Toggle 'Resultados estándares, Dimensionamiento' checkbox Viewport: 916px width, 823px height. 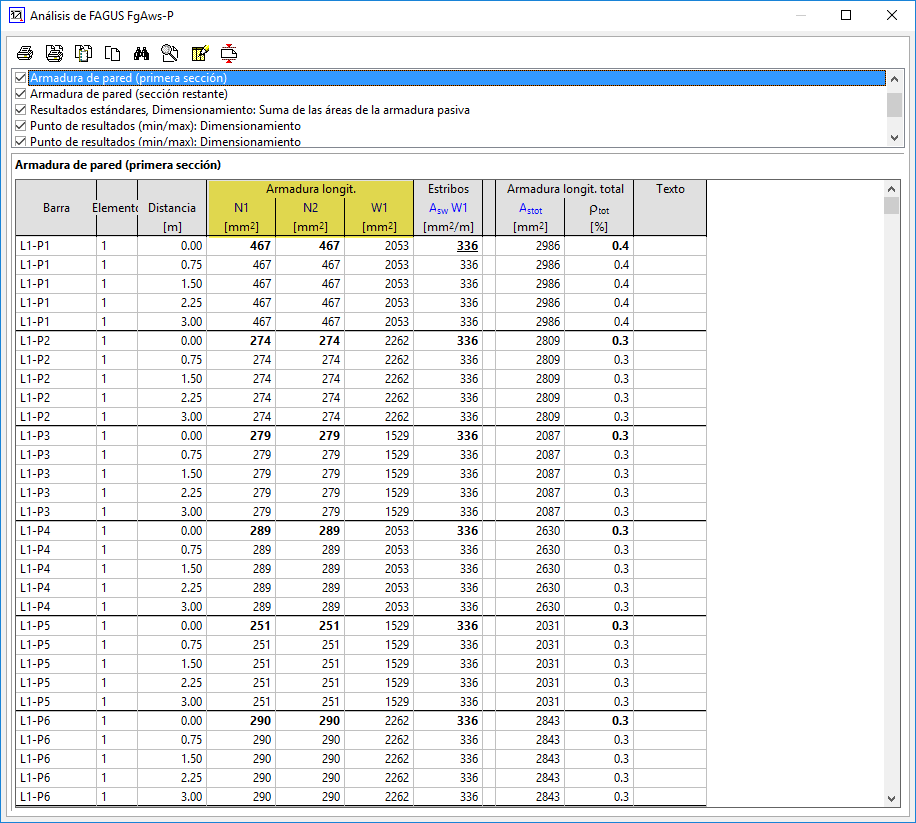tap(21, 110)
